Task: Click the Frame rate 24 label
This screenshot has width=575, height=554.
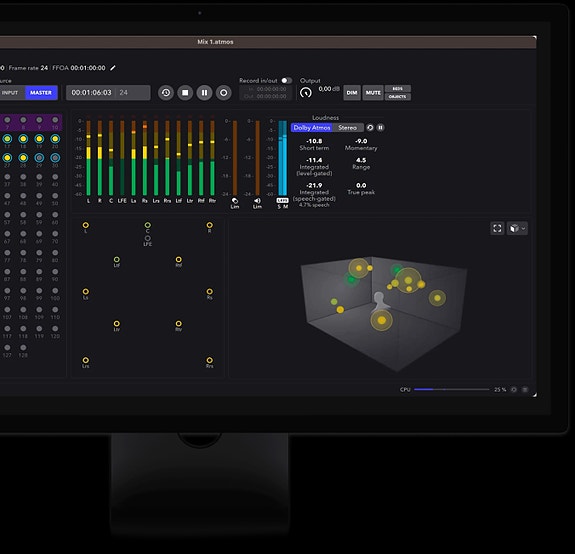Action: pos(28,68)
